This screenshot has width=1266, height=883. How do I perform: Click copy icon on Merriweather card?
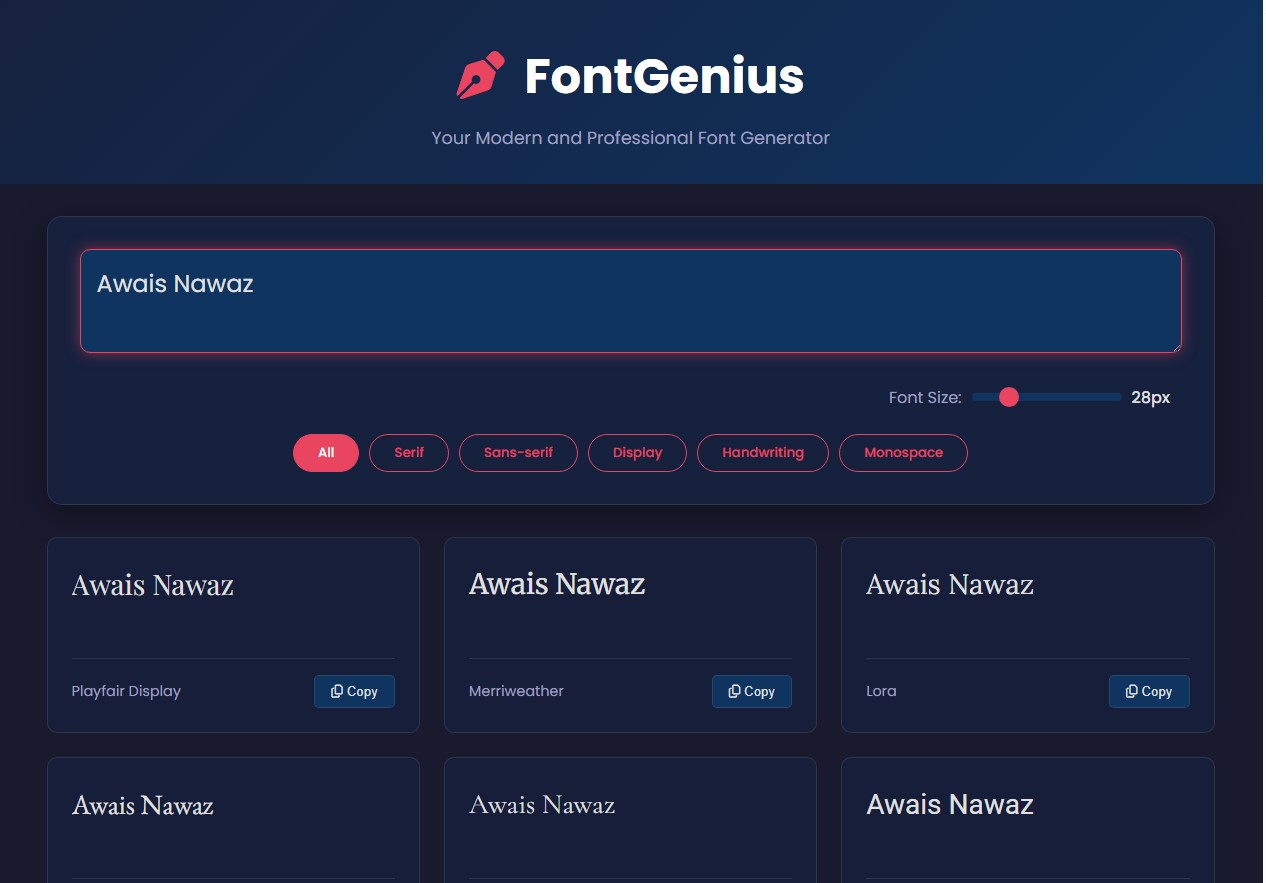(x=735, y=691)
